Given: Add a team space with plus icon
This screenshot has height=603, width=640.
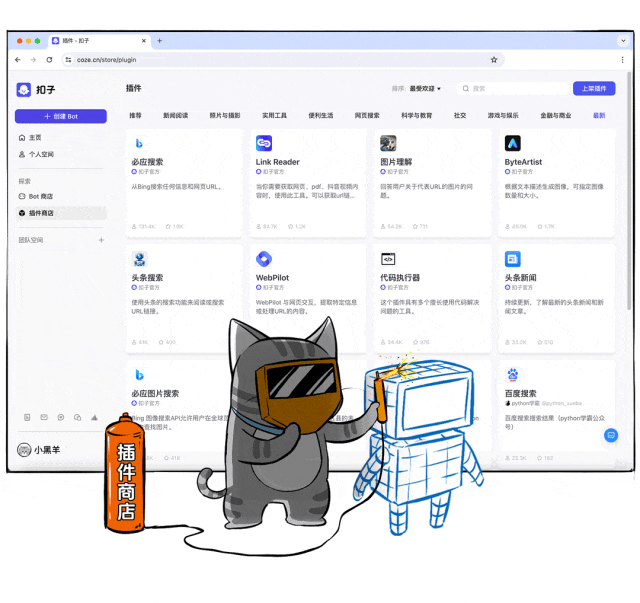Looking at the screenshot, I should pyautogui.click(x=101, y=240).
